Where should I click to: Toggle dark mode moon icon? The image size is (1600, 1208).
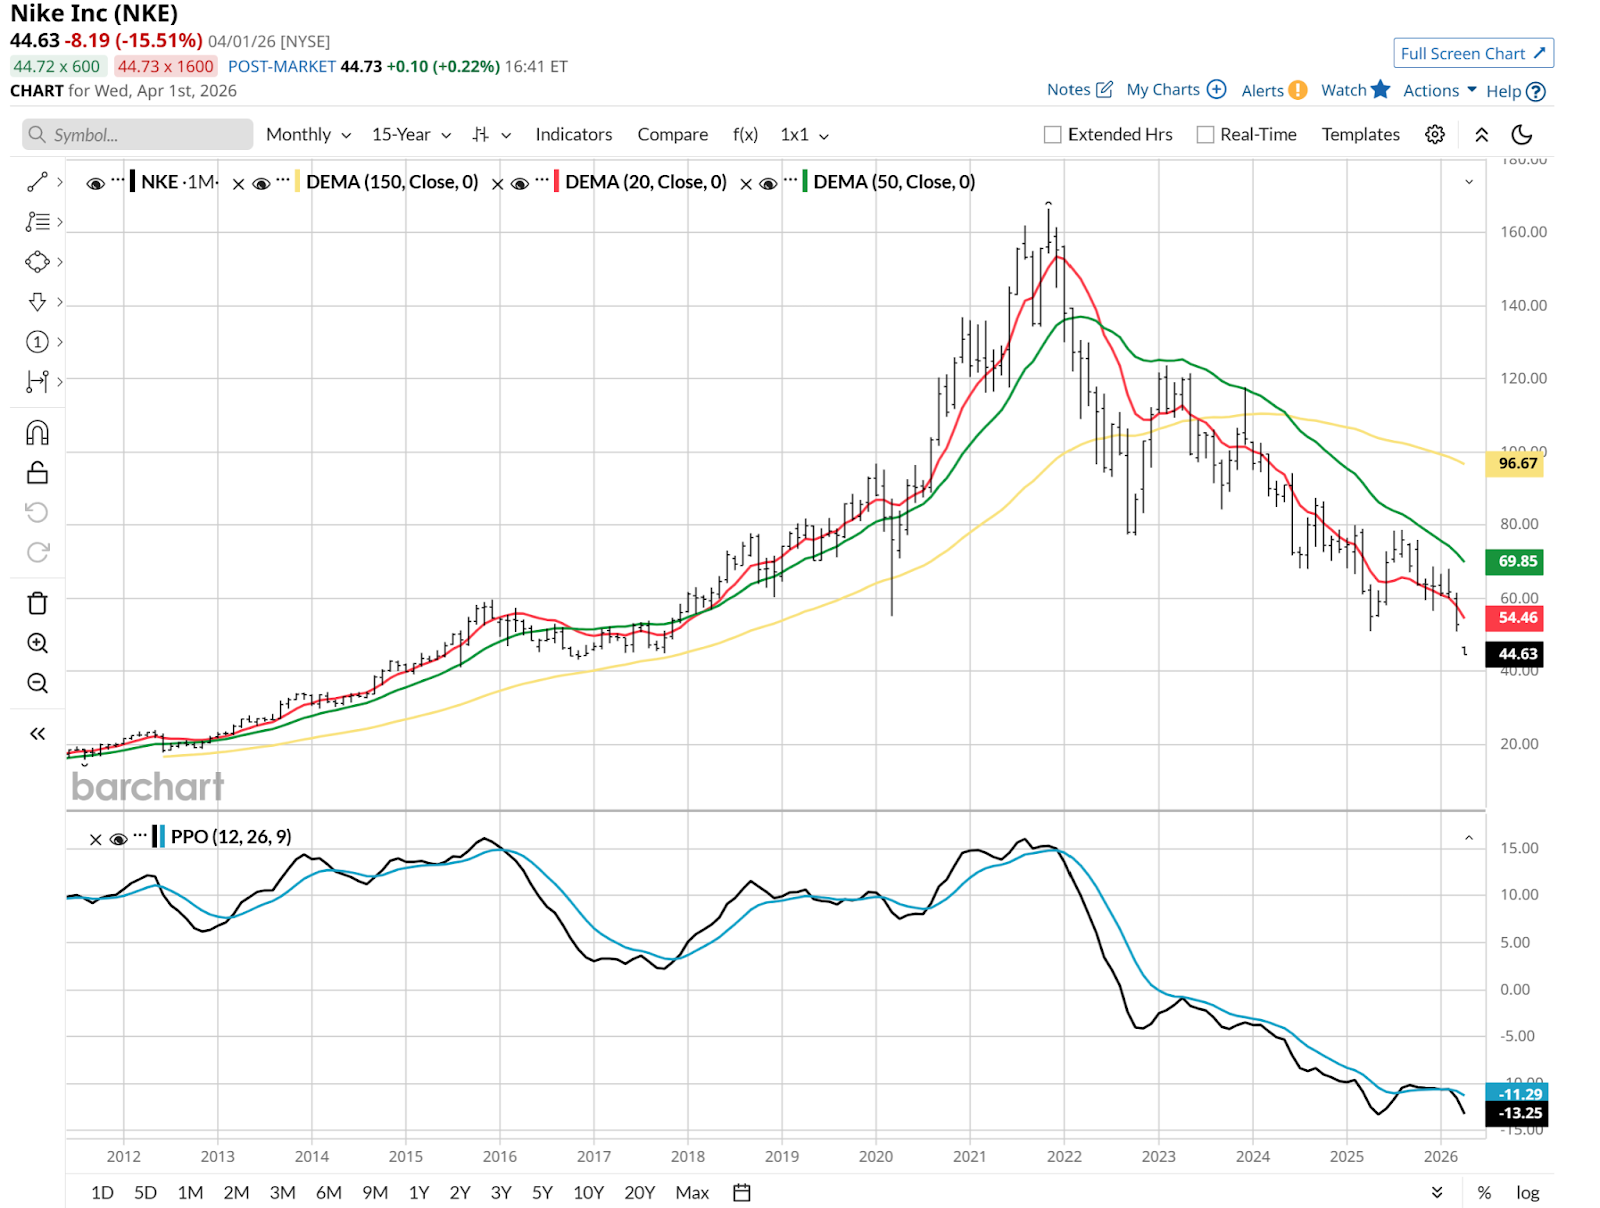point(1522,134)
